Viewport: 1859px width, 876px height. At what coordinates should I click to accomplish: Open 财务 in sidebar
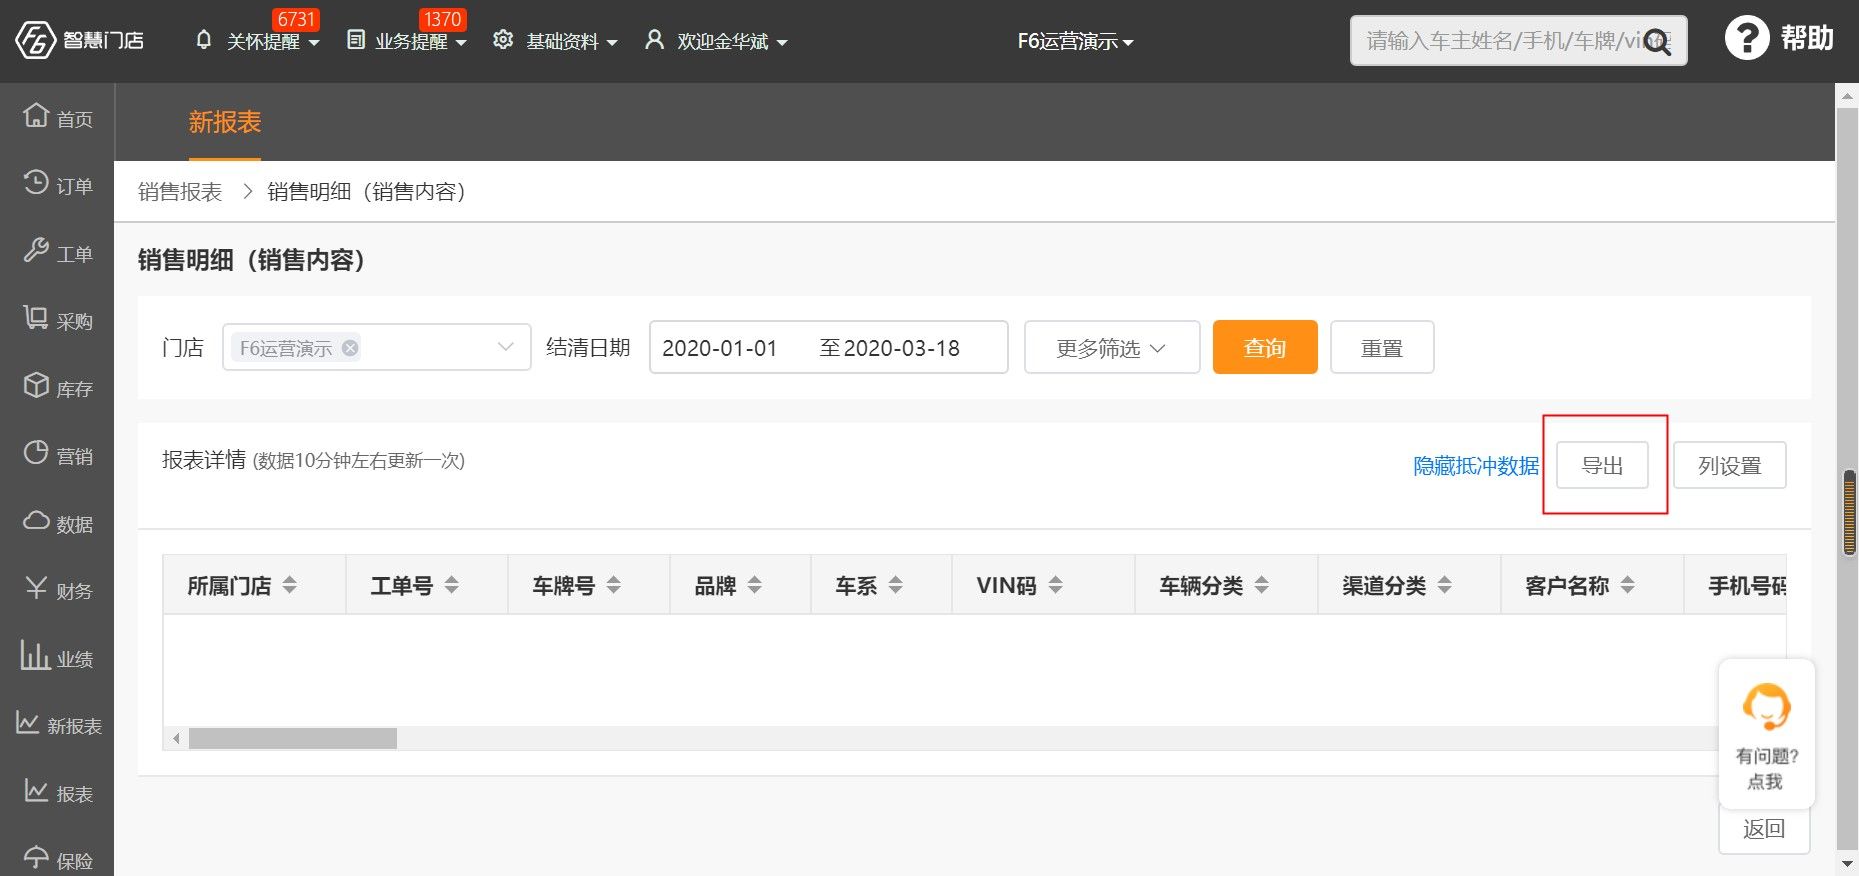tap(57, 590)
